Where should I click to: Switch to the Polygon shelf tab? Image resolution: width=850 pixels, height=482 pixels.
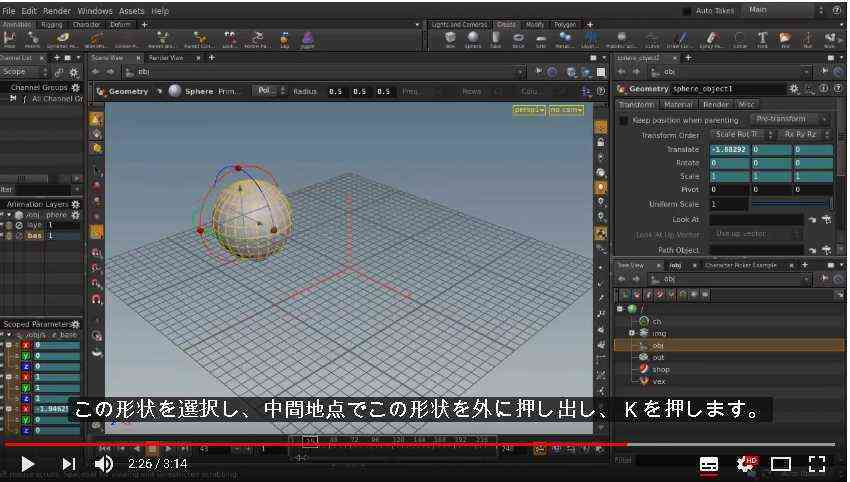coord(565,25)
